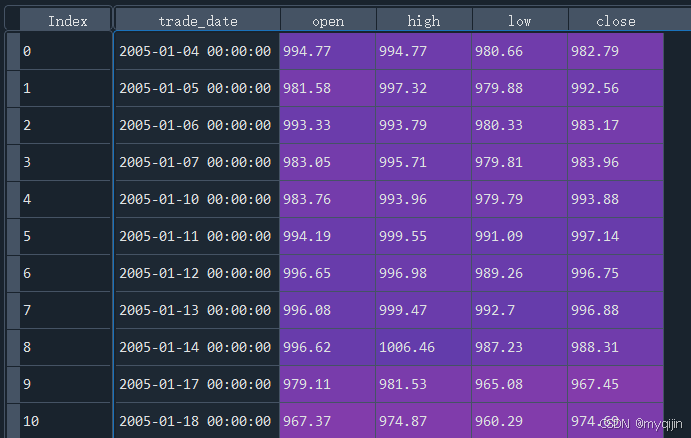Select row index 1
The height and width of the screenshot is (438, 691).
pyautogui.click(x=65, y=88)
